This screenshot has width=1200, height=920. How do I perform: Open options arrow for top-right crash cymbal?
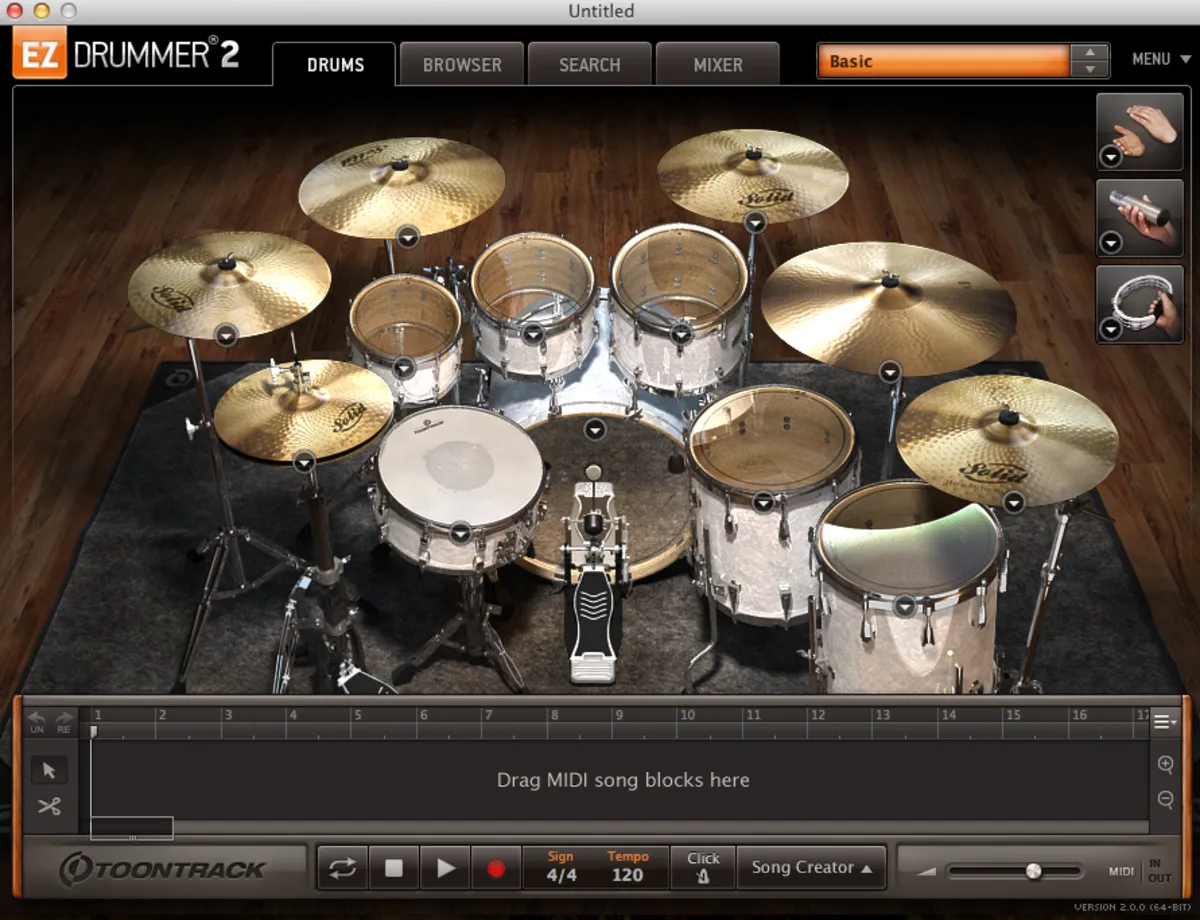[x=755, y=222]
